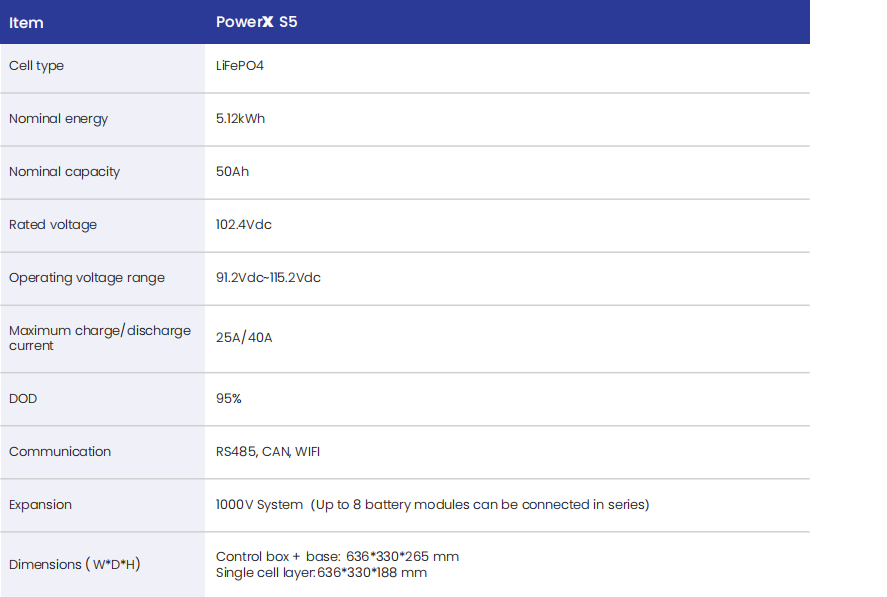Select the Nominal energy label
The width and height of the screenshot is (887, 597).
(58, 119)
